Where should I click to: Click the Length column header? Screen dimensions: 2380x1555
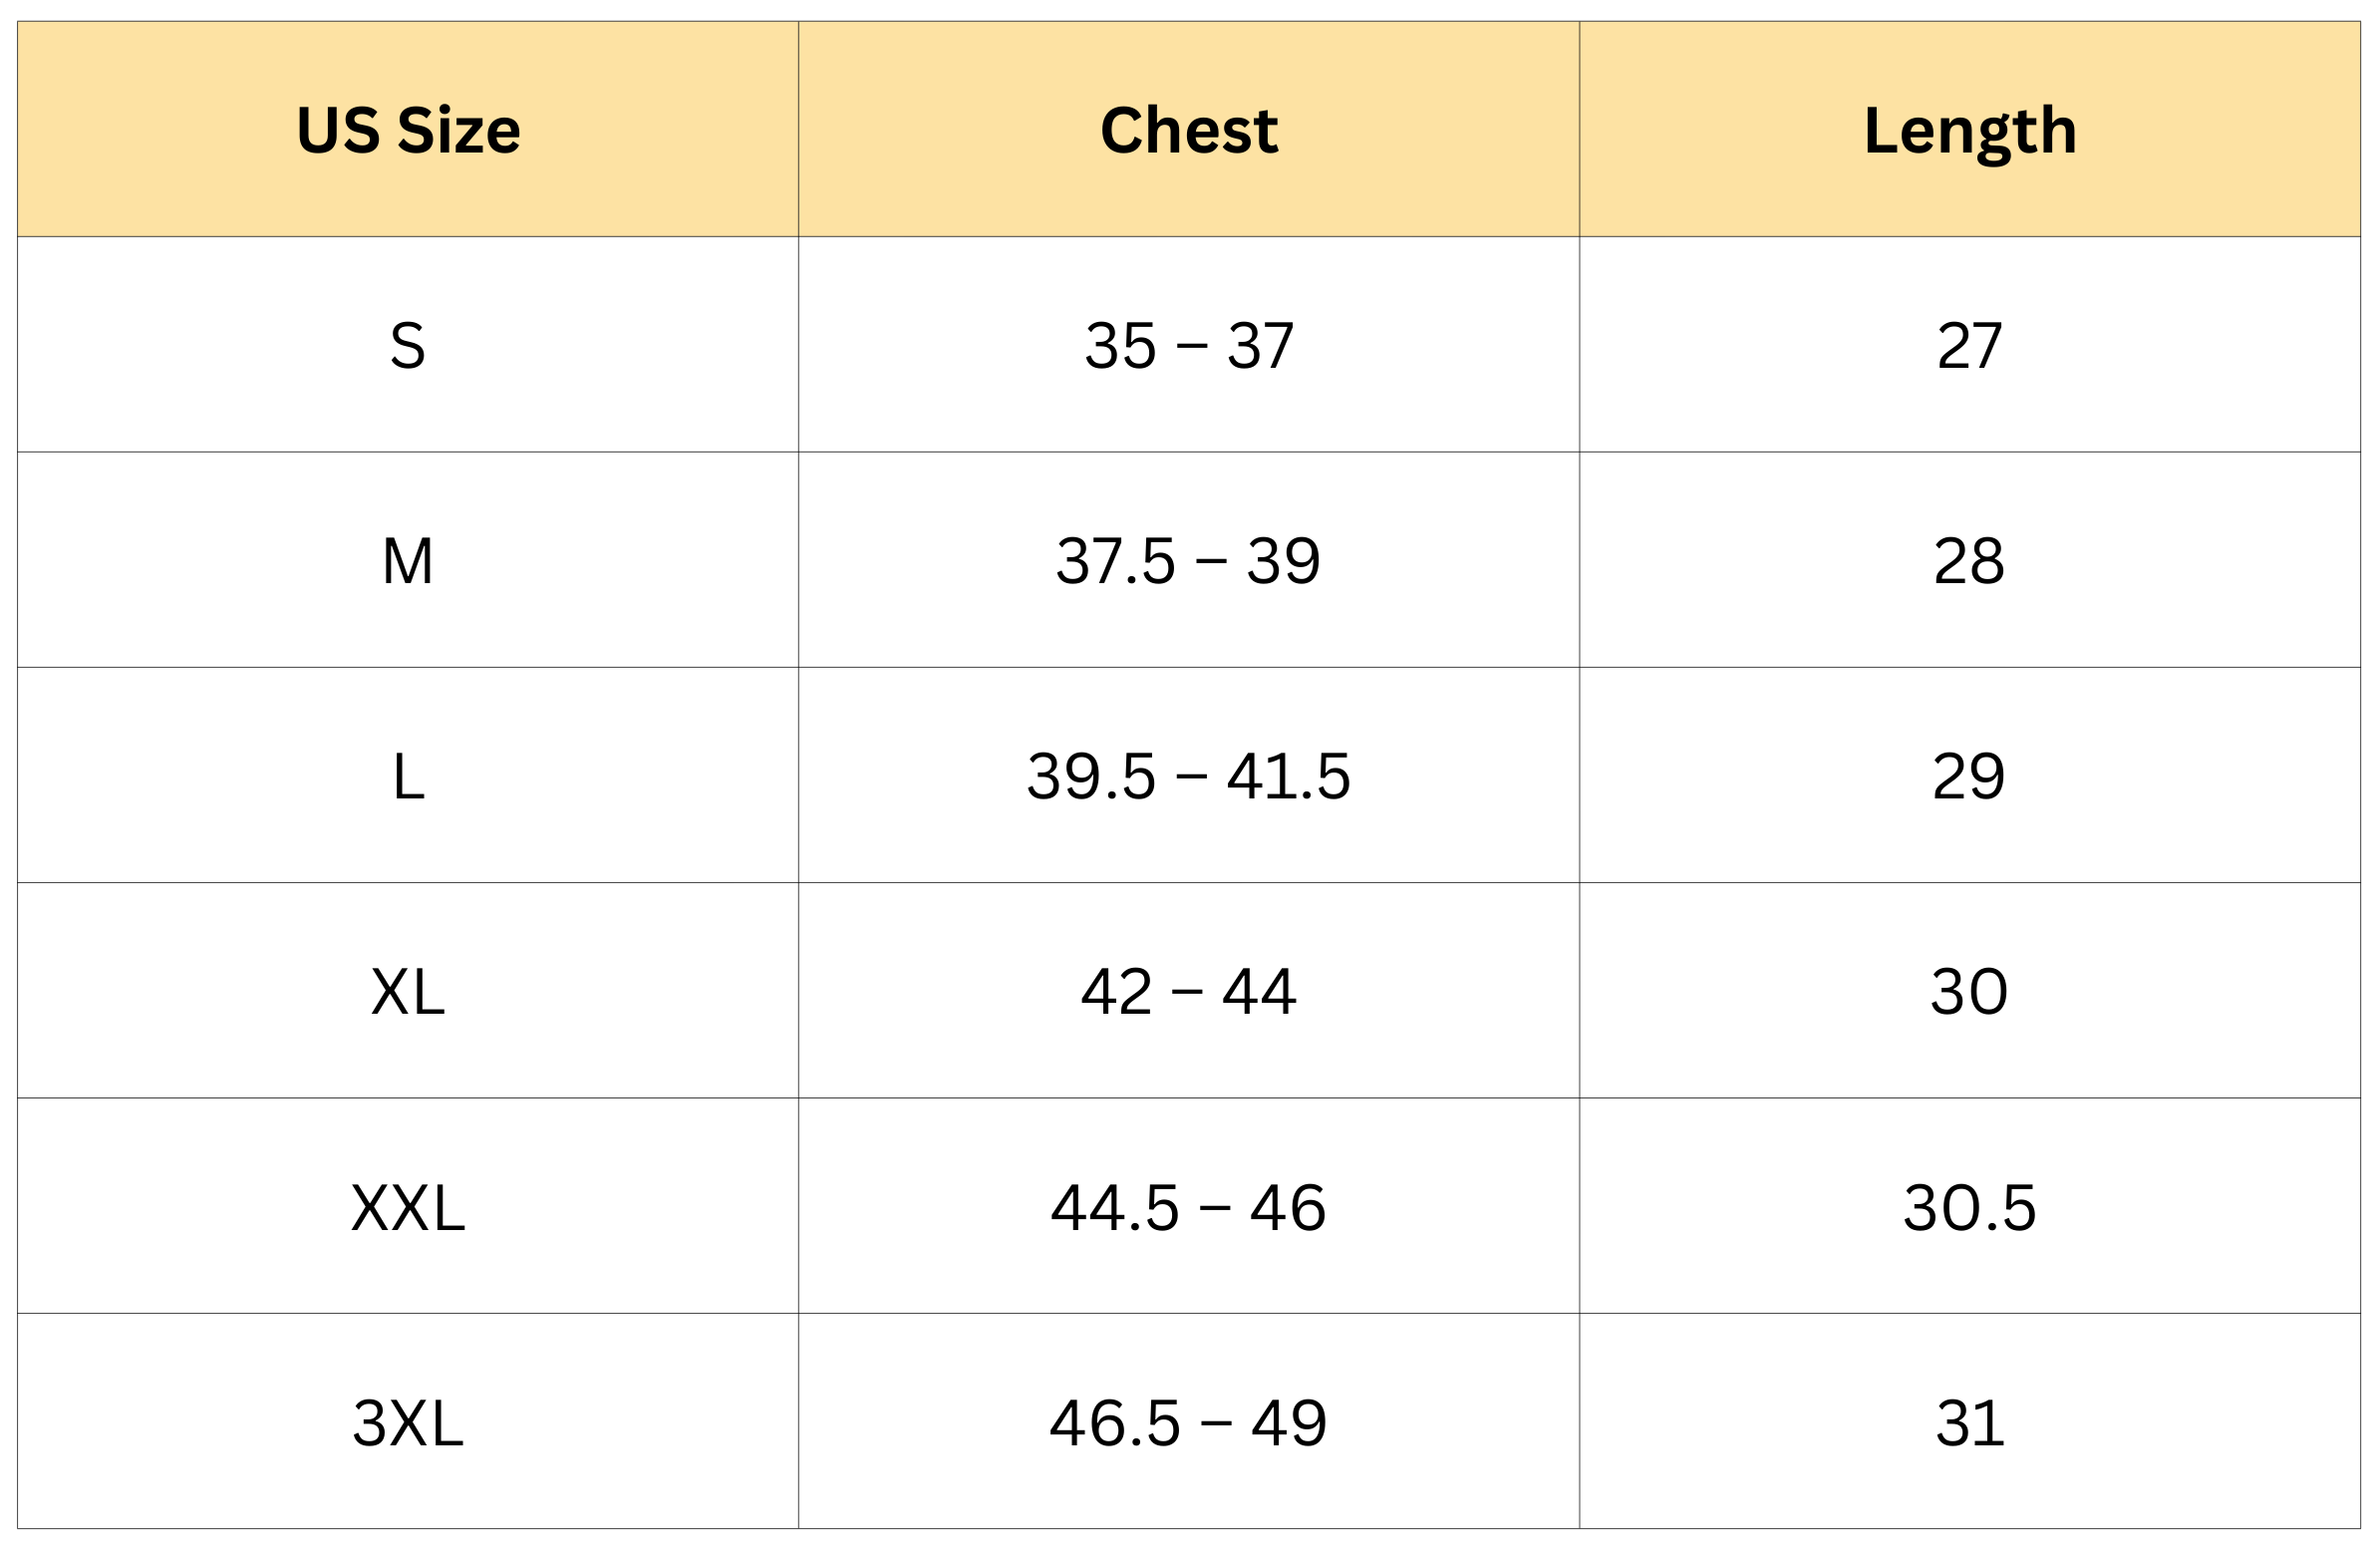(x=1969, y=130)
